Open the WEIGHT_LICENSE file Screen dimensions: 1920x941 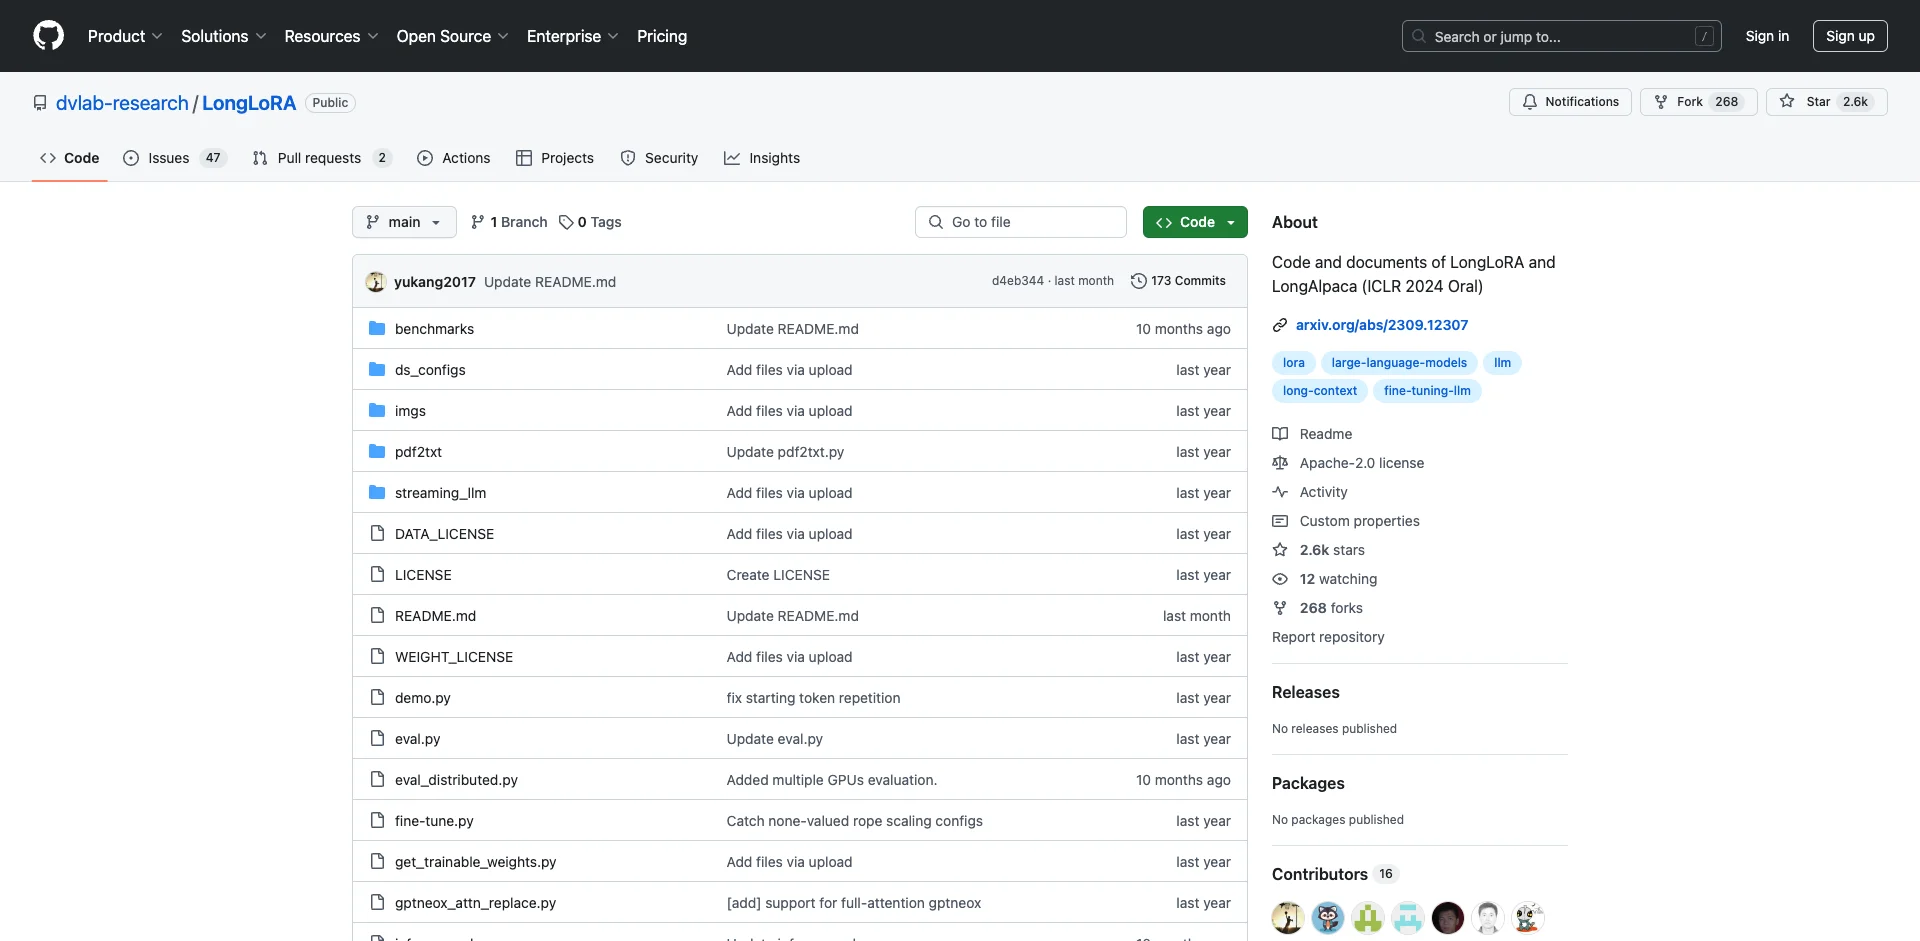[454, 657]
